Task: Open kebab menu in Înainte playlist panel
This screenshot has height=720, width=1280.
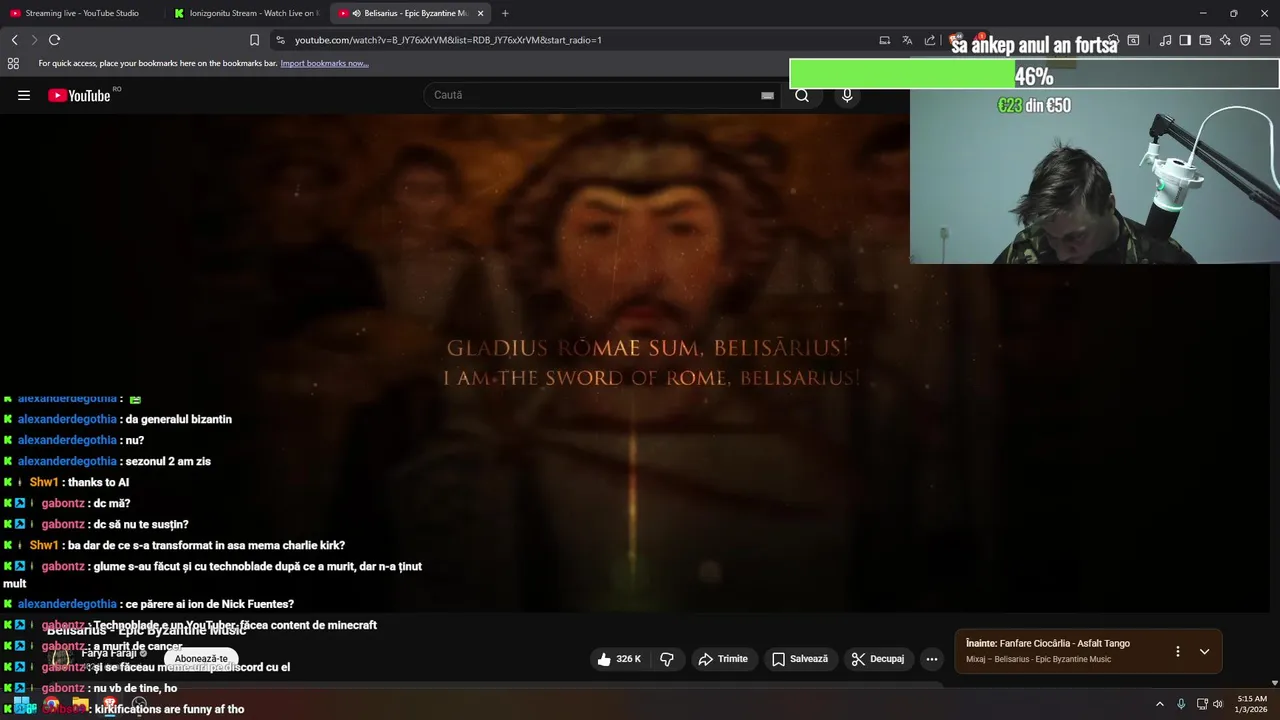Action: point(1177,651)
